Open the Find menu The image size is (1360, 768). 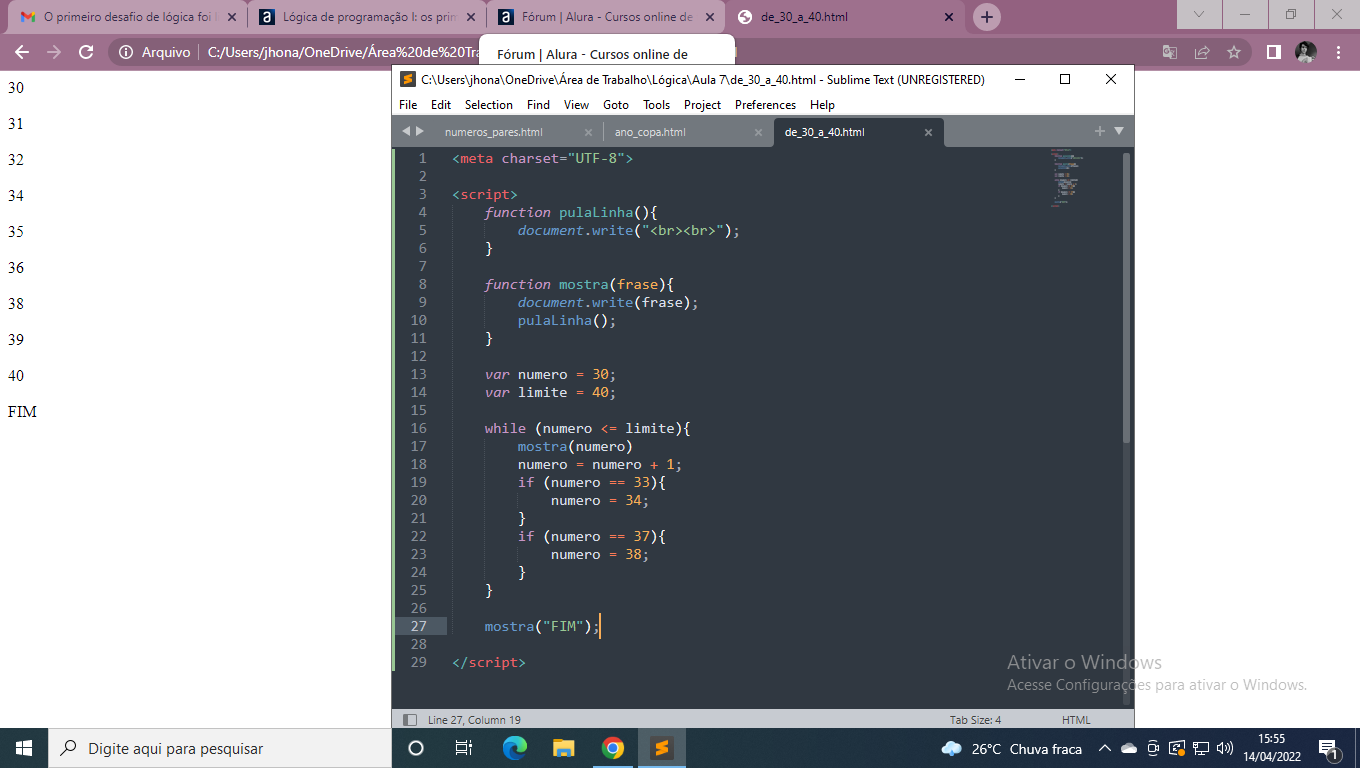pyautogui.click(x=538, y=104)
